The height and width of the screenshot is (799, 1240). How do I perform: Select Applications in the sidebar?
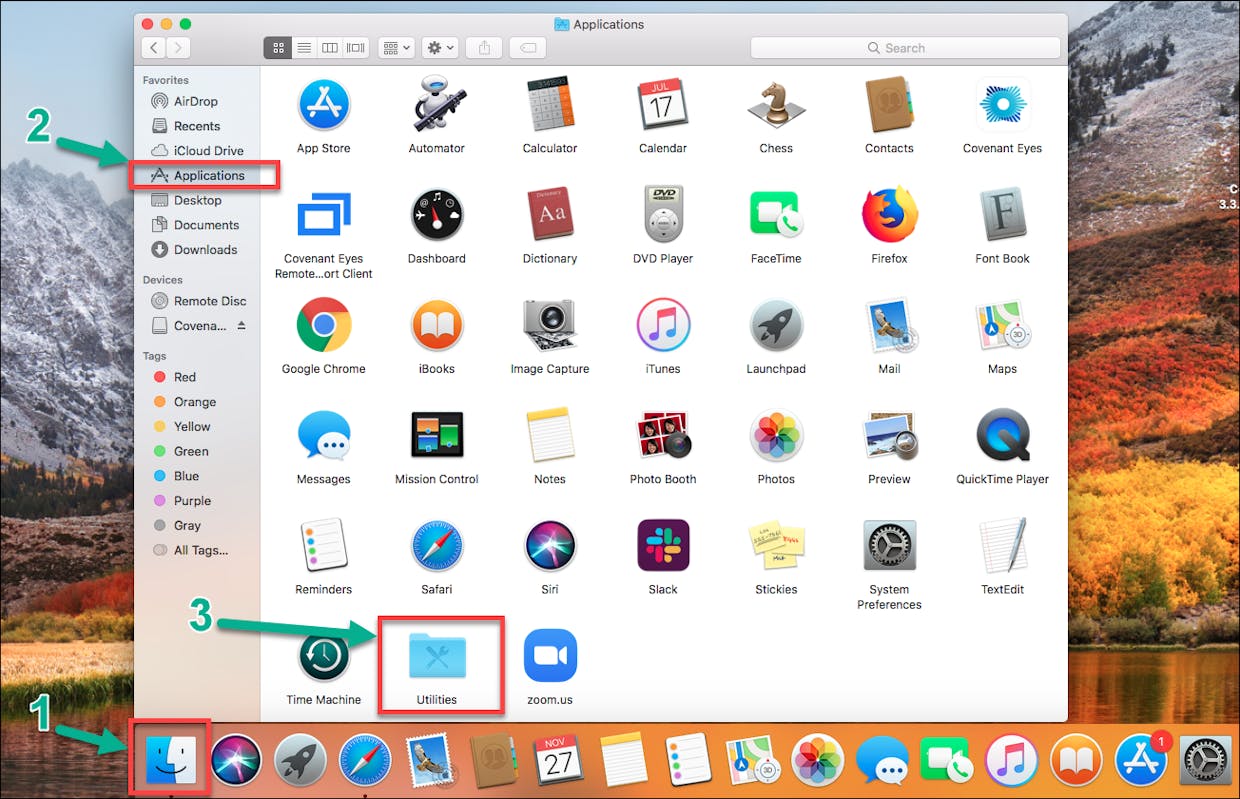tap(208, 175)
